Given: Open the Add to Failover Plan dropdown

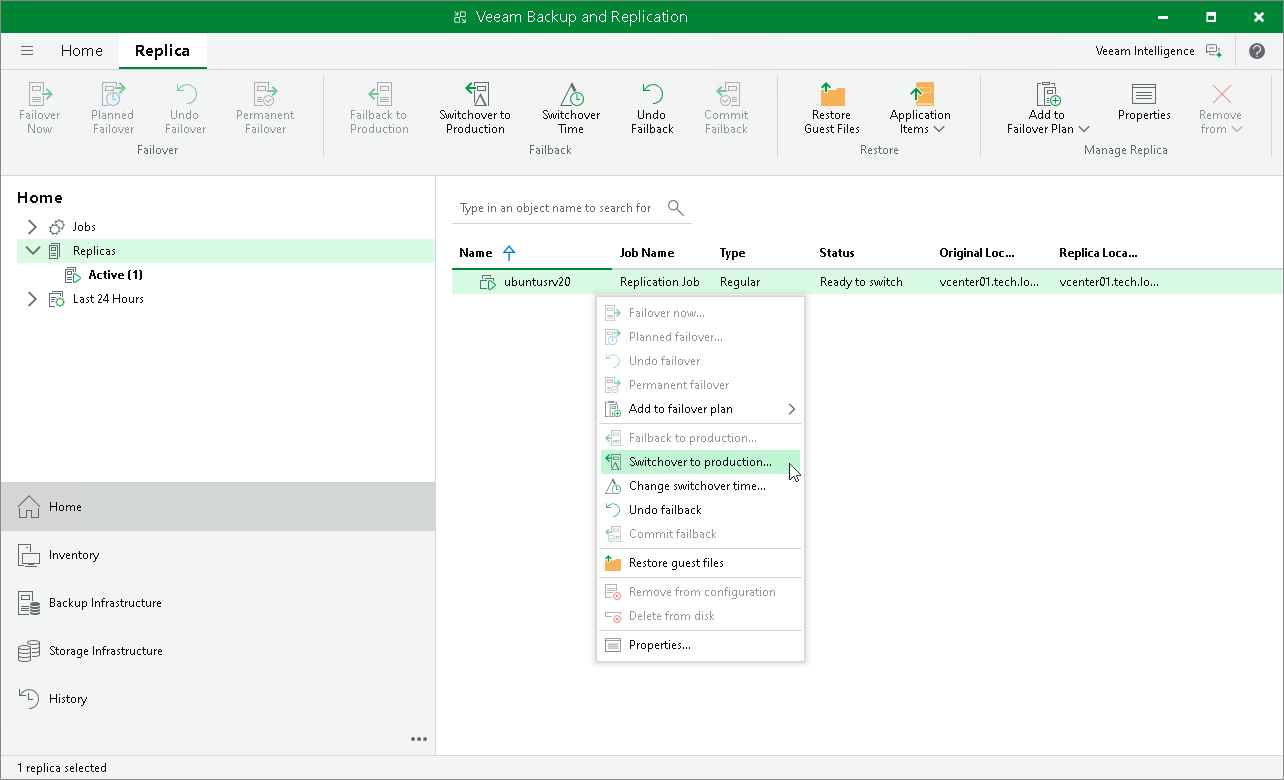Looking at the screenshot, I should pyautogui.click(x=1047, y=108).
